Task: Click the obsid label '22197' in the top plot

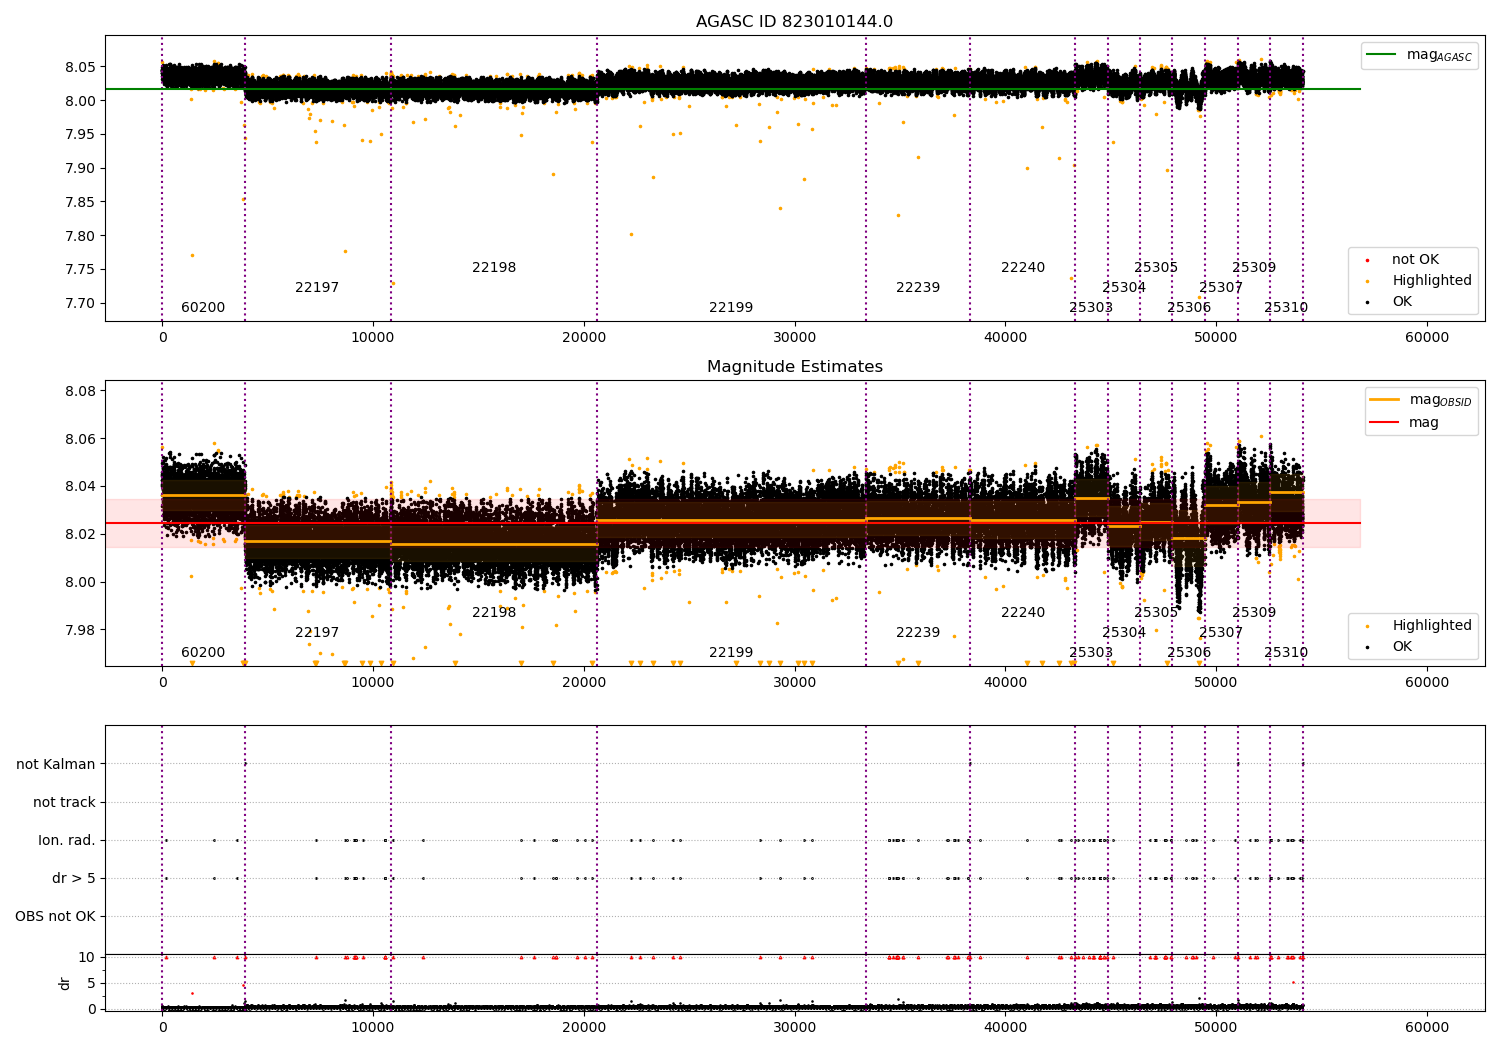Action: [x=317, y=288]
